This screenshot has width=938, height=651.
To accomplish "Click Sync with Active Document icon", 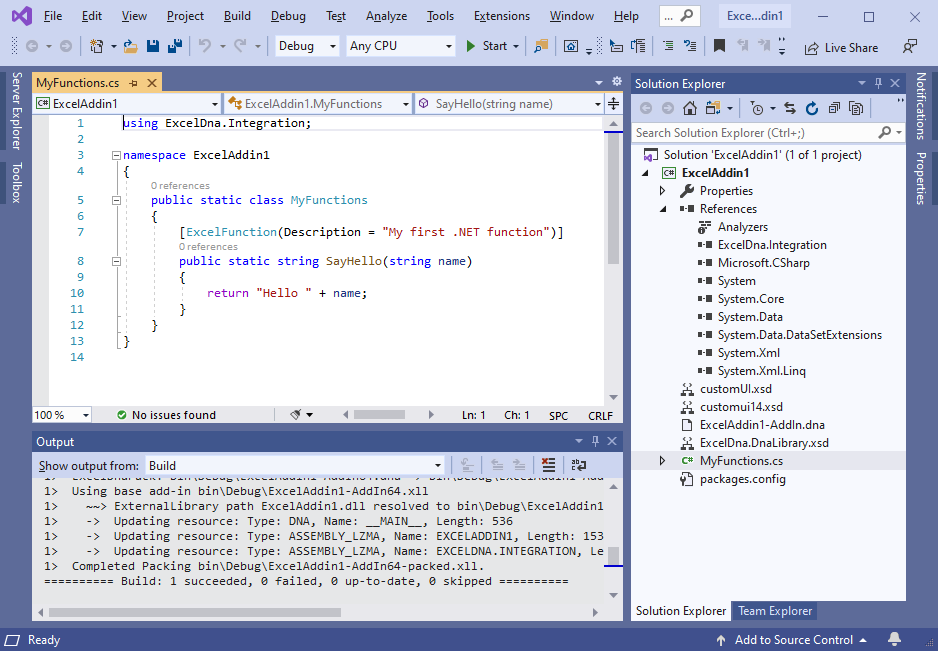I will click(x=790, y=108).
